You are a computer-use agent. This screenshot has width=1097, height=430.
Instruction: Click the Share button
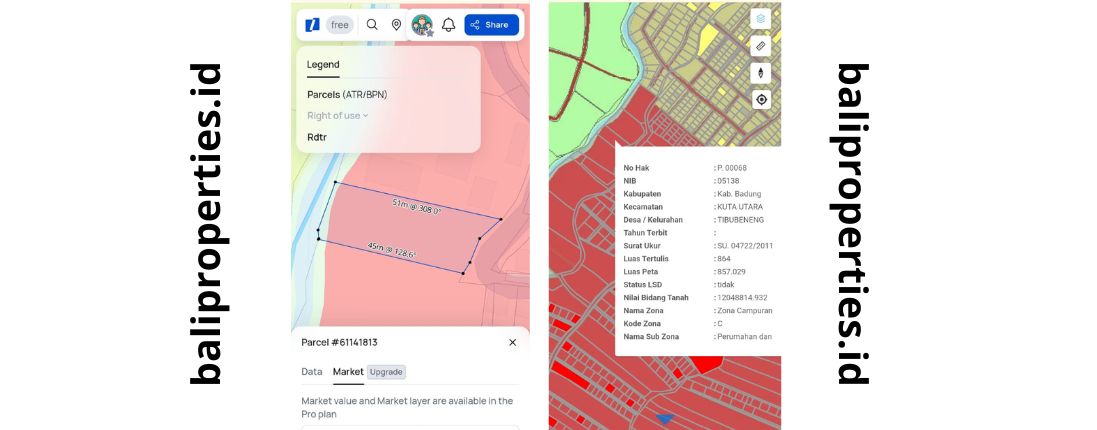491,25
